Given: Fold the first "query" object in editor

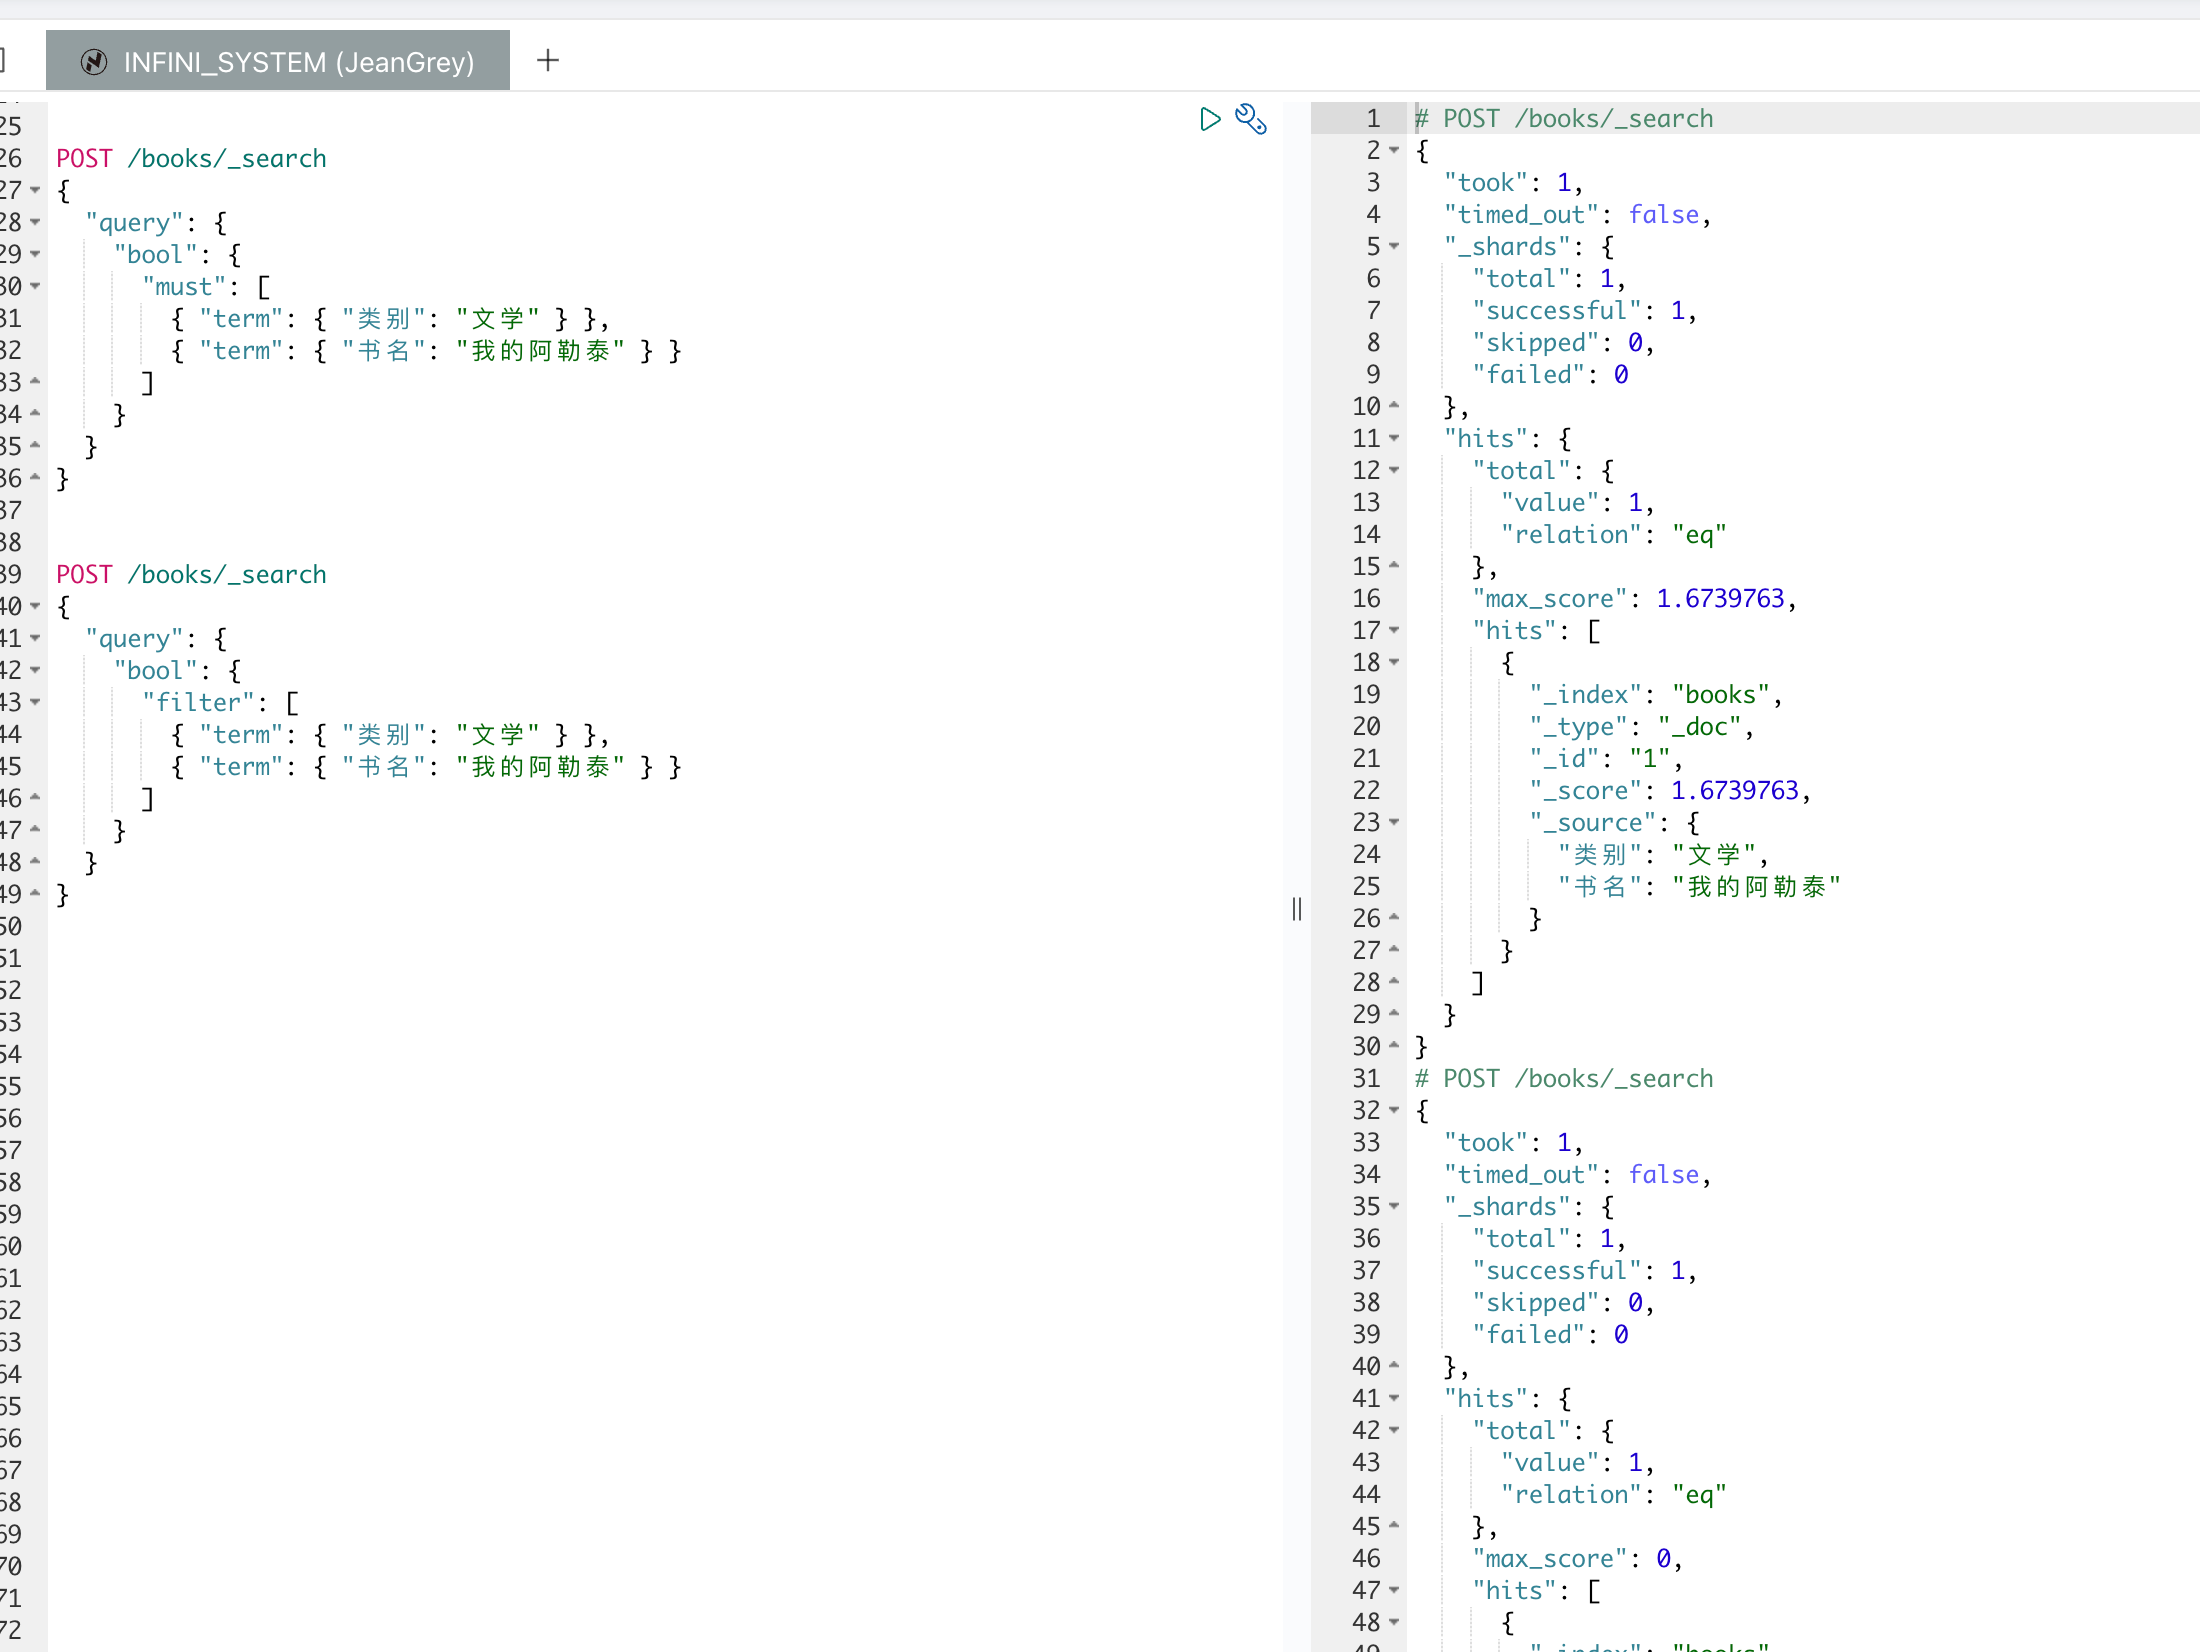Looking at the screenshot, I should click(36, 223).
